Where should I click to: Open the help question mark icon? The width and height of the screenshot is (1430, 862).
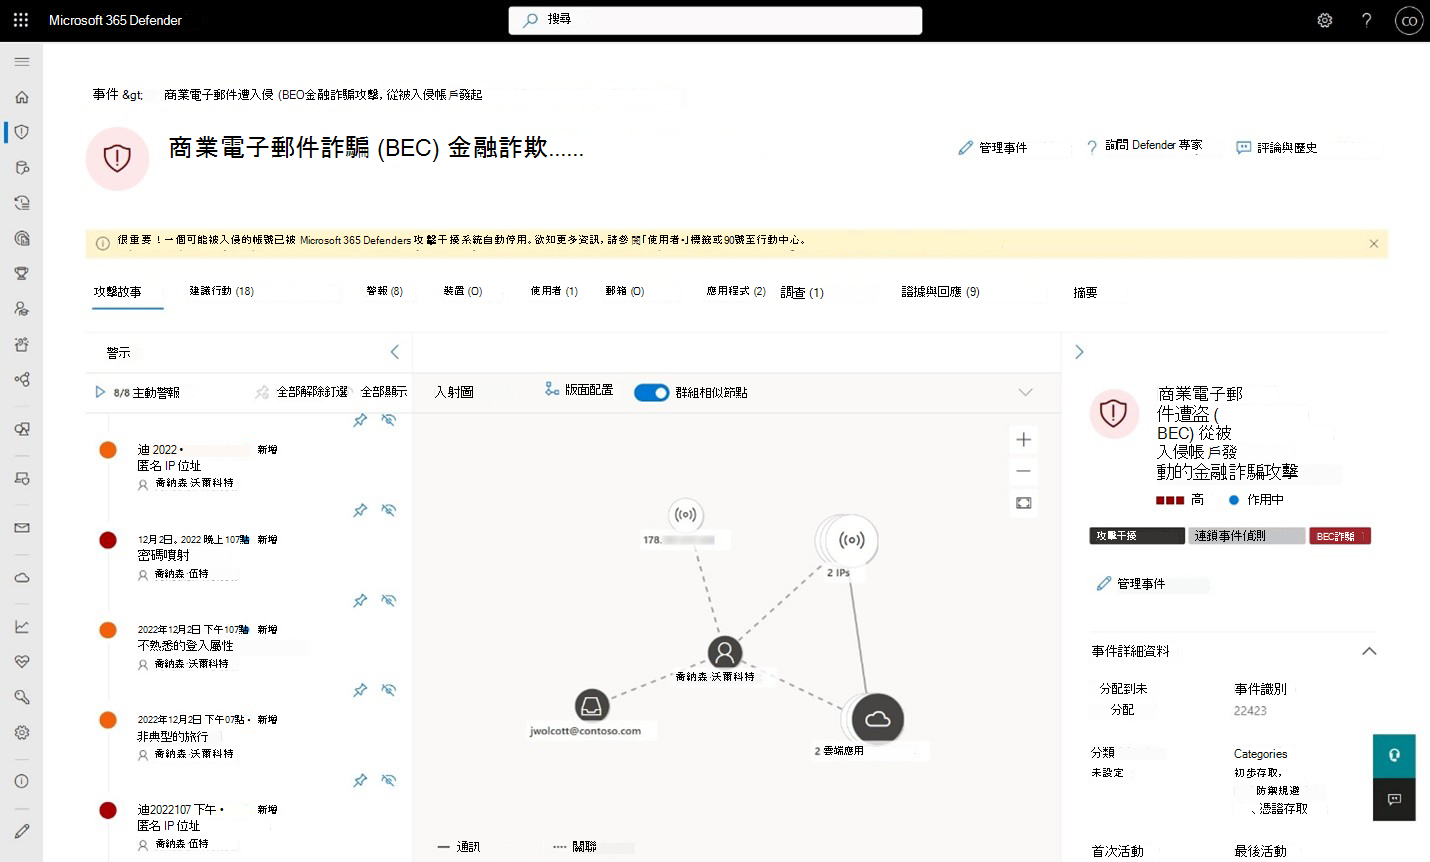(x=1367, y=20)
